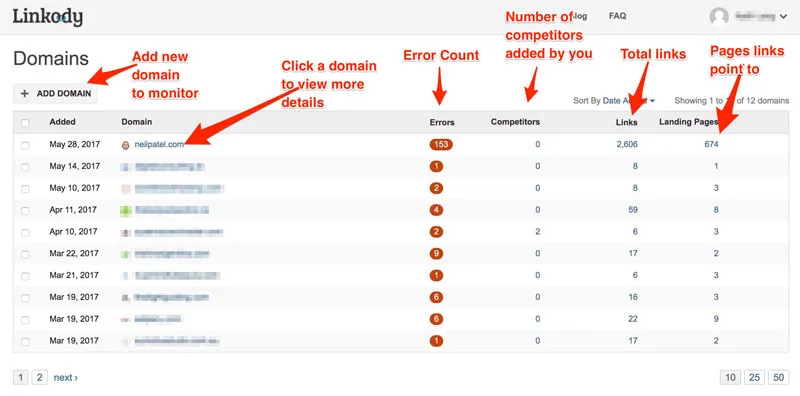Open links count 22
Screen dimensions: 800x396
[633, 319]
